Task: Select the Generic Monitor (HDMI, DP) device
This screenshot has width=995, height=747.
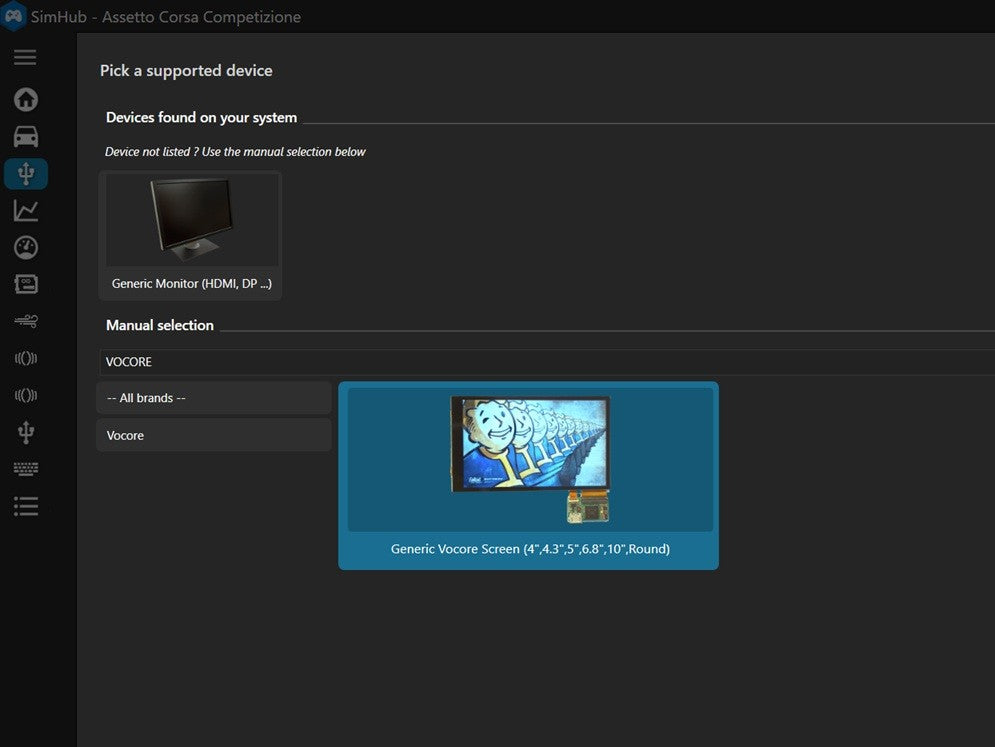Action: [x=190, y=235]
